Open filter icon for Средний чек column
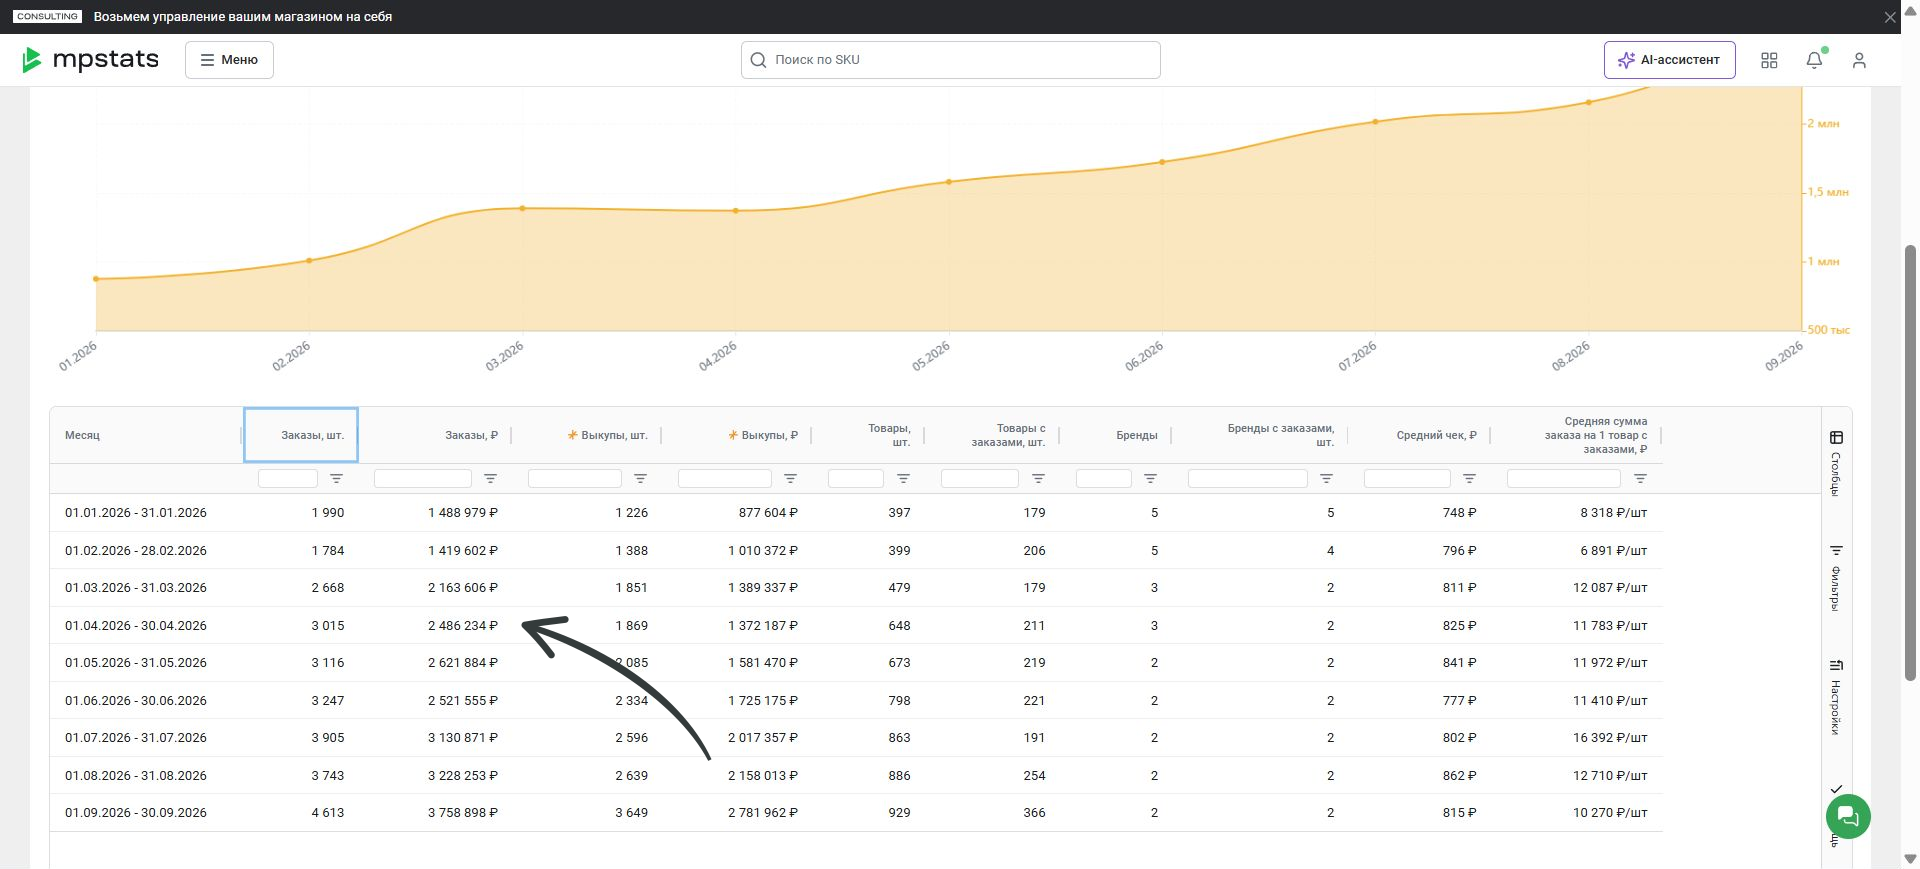This screenshot has height=869, width=1920. click(1469, 479)
